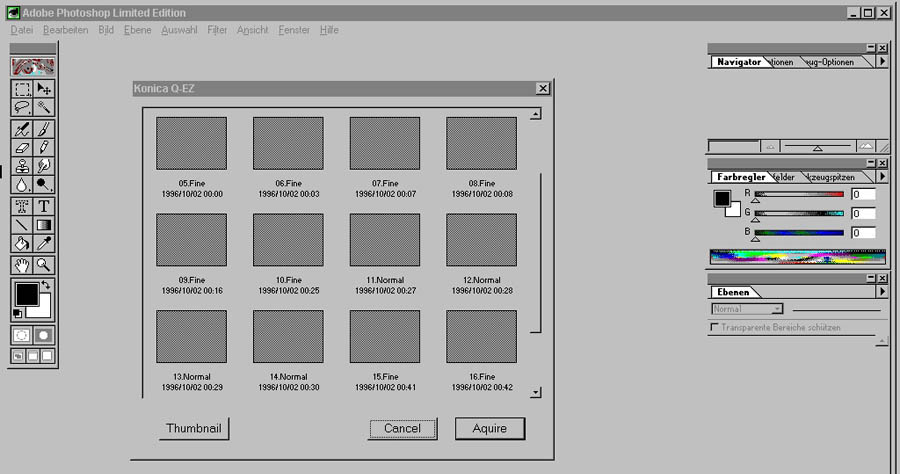Image resolution: width=900 pixels, height=474 pixels.
Task: Click the Navigator zoom out small mountains button
Action: [x=770, y=147]
